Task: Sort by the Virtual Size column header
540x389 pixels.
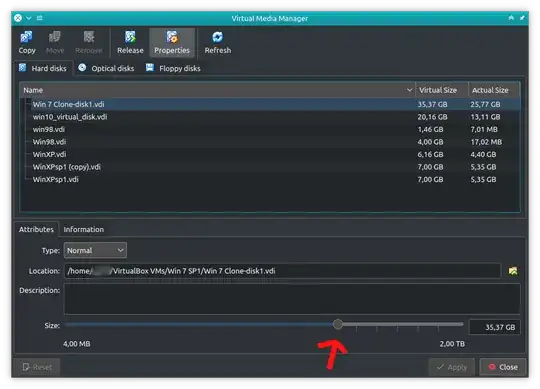Action: click(442, 90)
